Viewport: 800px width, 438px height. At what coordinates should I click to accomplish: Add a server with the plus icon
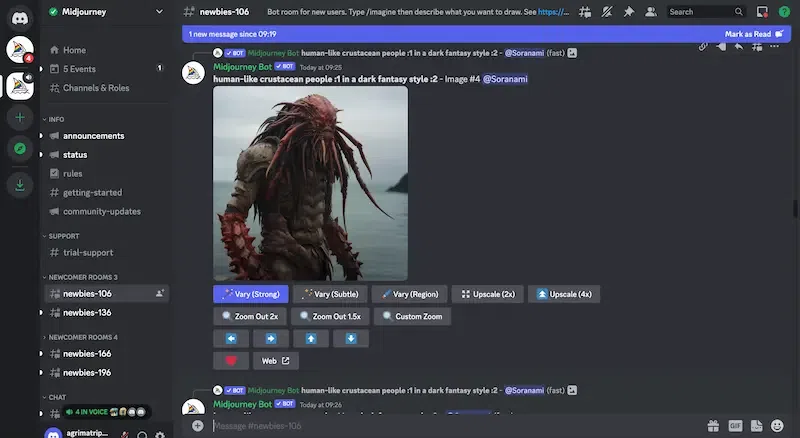point(20,117)
